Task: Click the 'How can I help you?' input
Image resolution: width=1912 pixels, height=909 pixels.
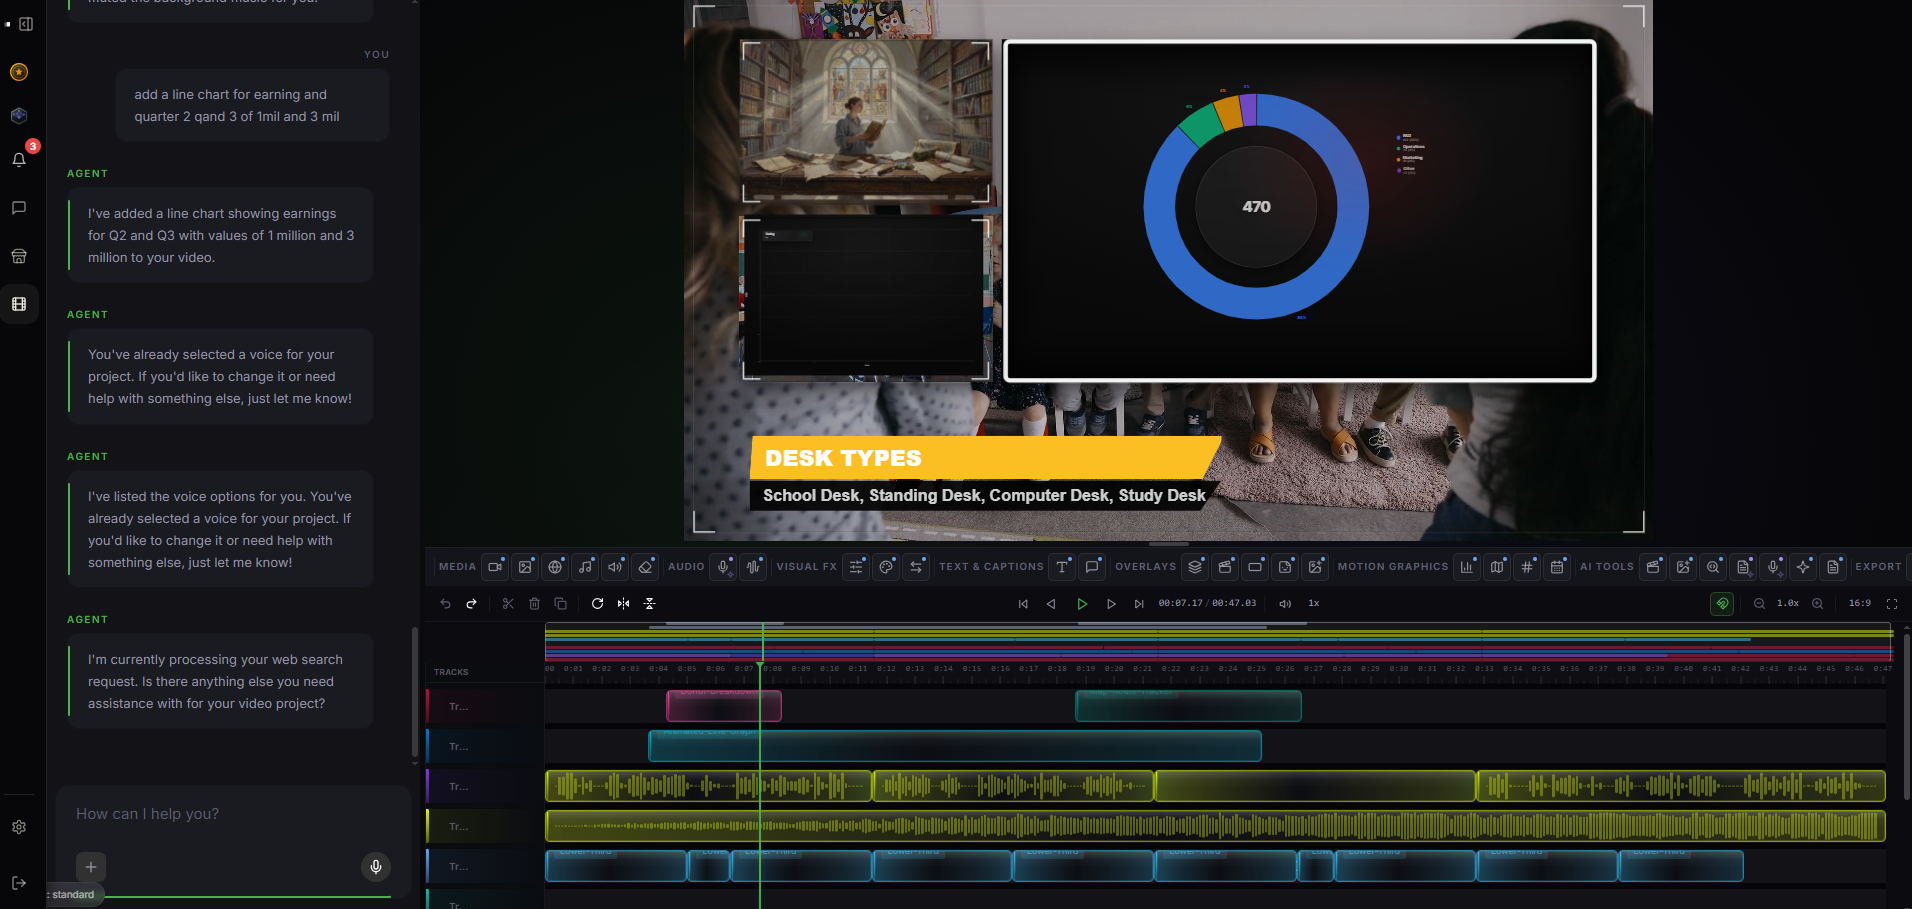Action: tap(230, 814)
